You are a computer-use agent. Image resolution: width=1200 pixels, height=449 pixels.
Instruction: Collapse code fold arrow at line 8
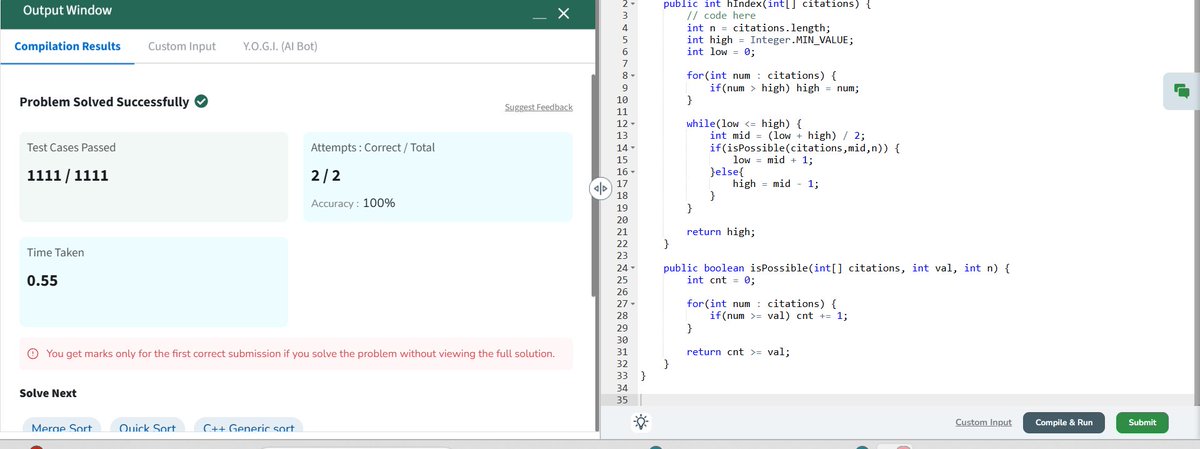[635, 76]
